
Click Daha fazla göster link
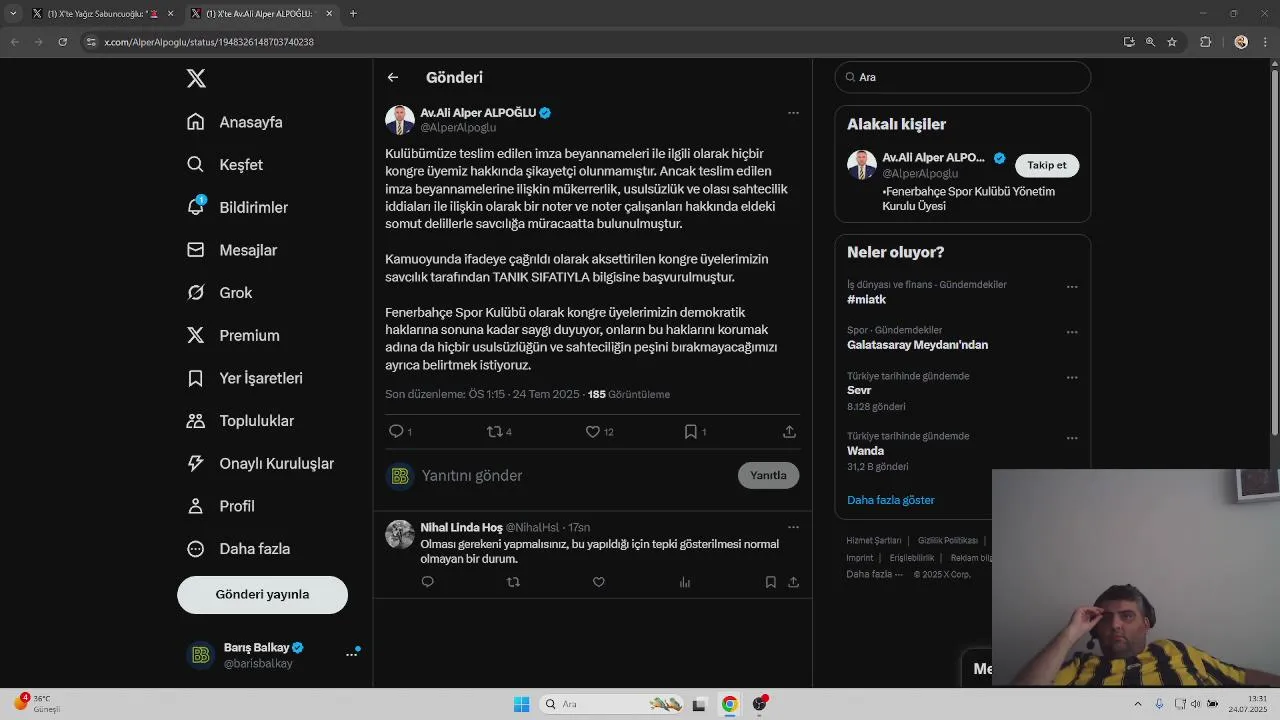pos(891,500)
